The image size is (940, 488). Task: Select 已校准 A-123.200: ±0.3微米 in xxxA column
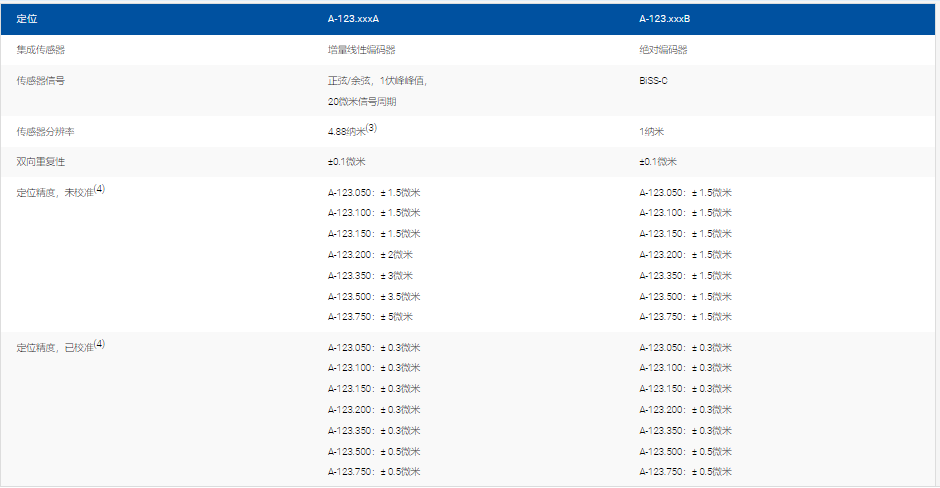pos(373,409)
